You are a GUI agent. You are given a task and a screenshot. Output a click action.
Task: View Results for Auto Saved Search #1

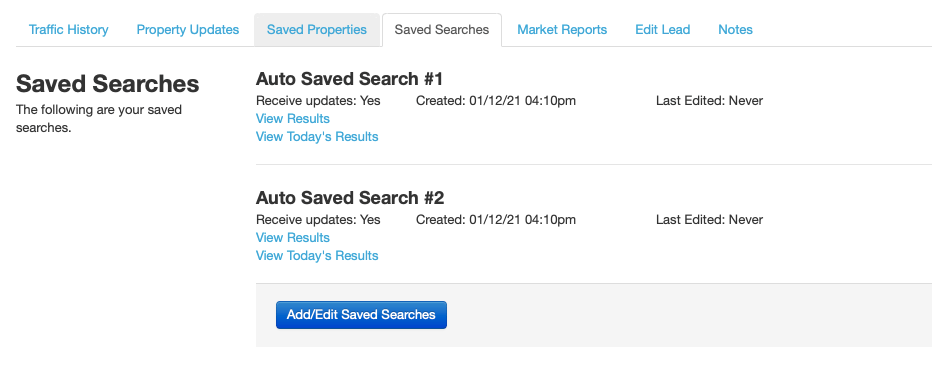tap(292, 119)
